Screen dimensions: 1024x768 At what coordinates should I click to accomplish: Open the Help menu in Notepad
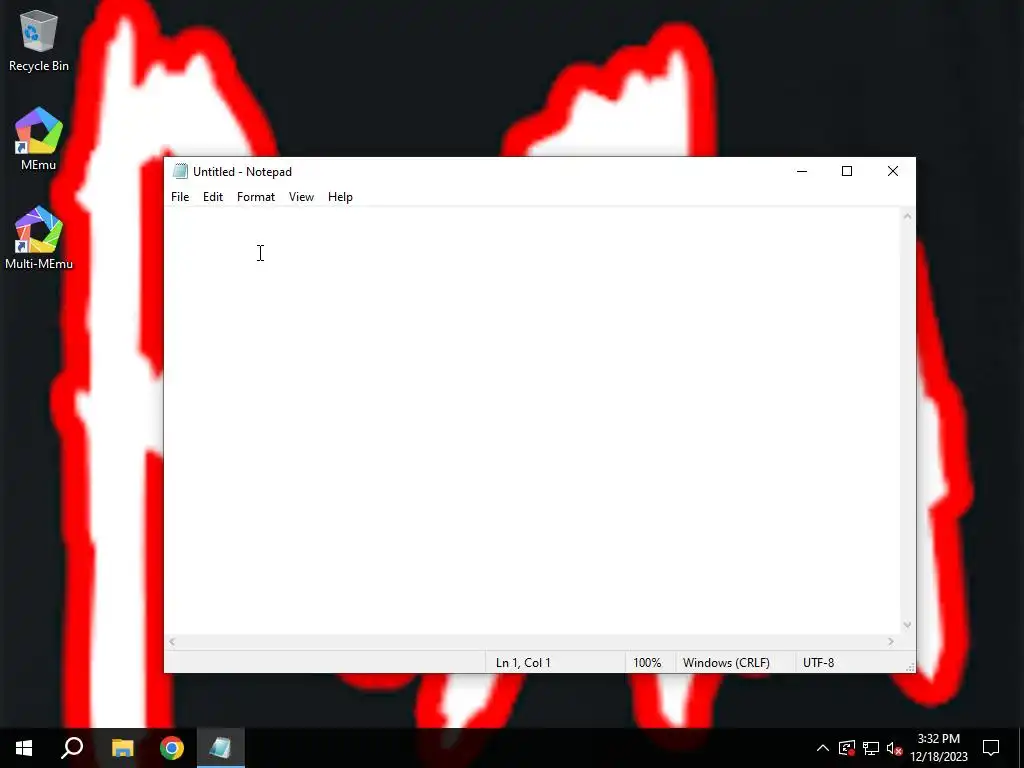340,197
